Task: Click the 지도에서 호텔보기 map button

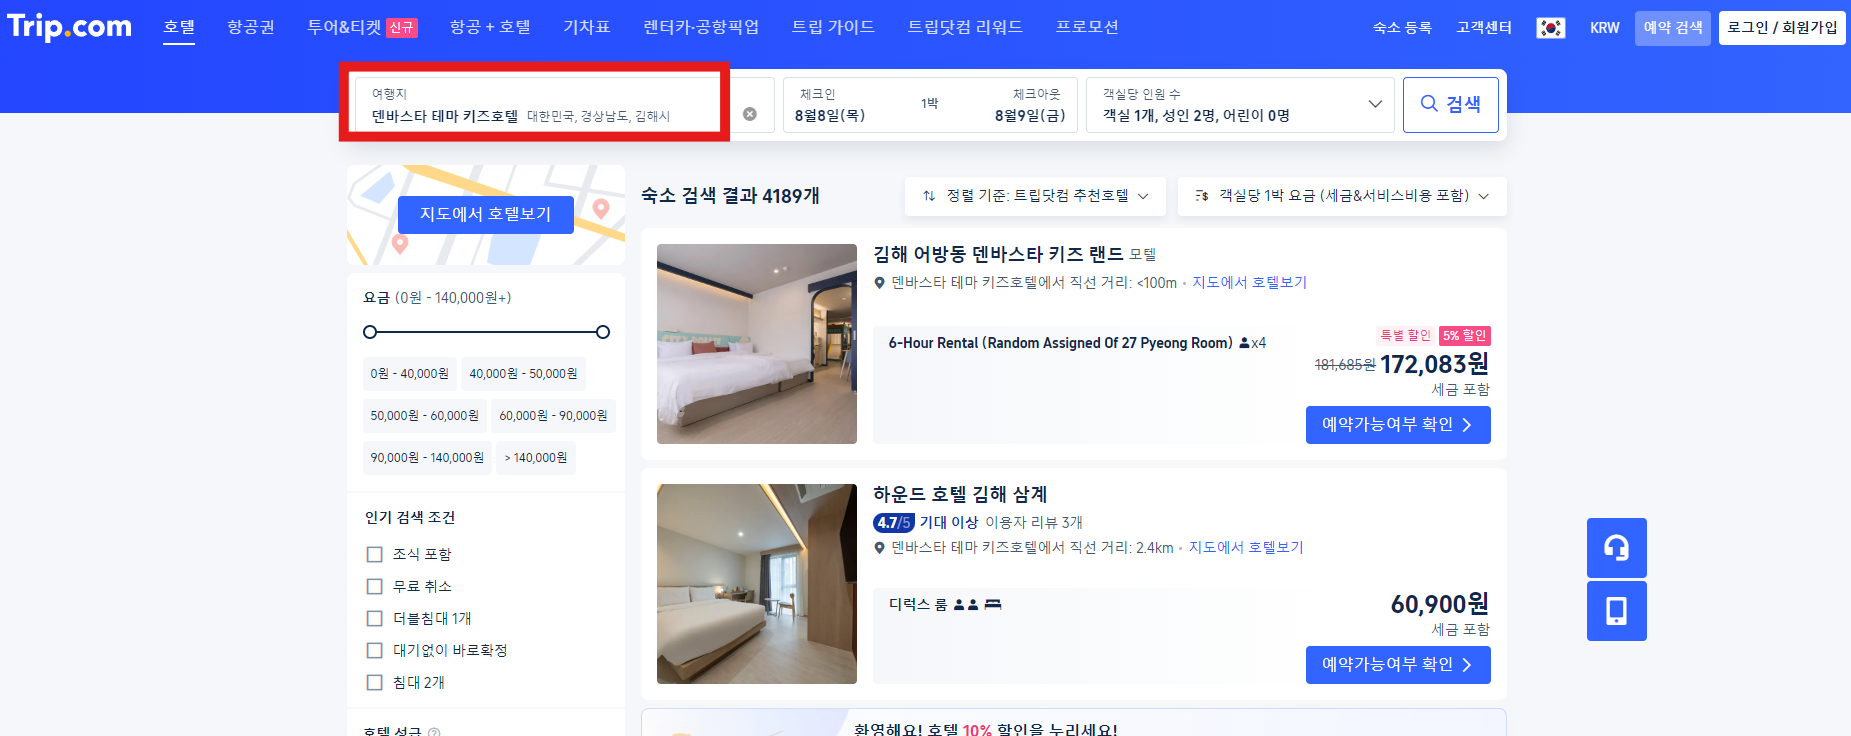Action: 486,215
